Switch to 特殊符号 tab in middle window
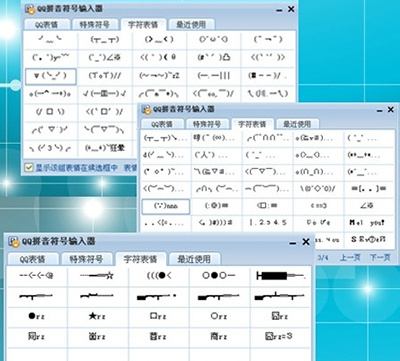Viewport: 400px width, 361px height. 207,124
